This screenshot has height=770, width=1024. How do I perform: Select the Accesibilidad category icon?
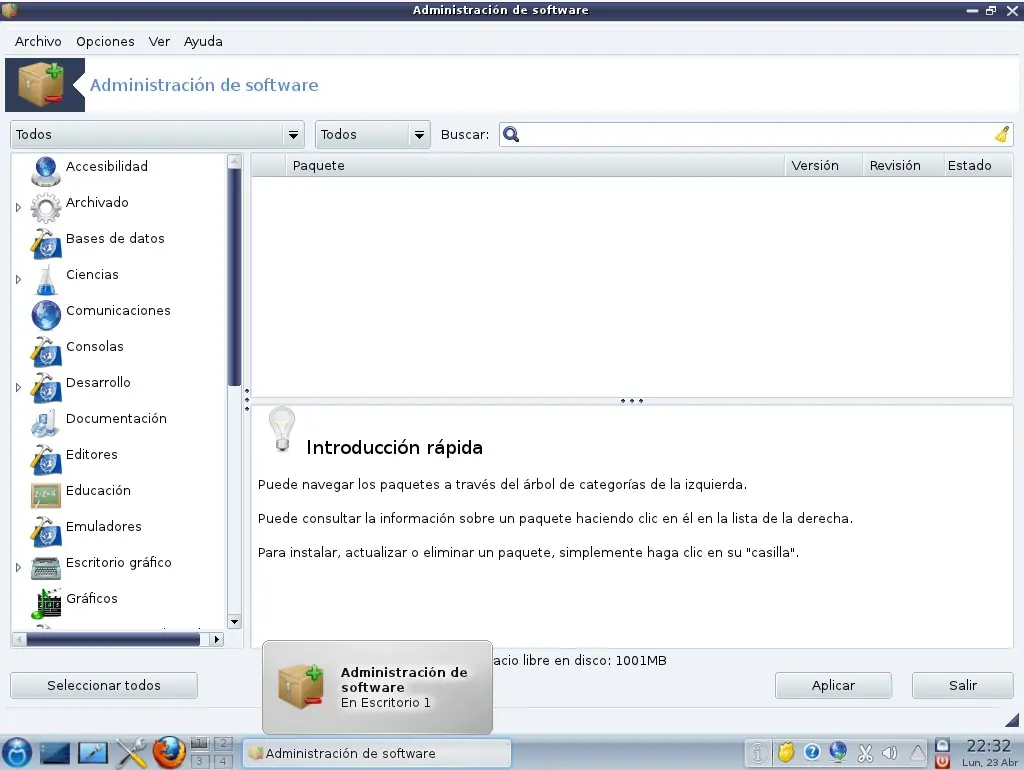[x=46, y=171]
